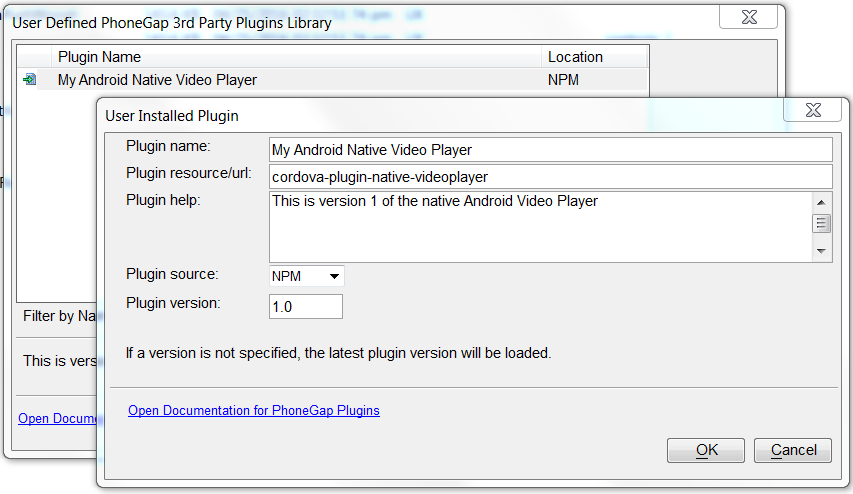
Task: Edit the Plugin version field showing 1.0
Action: pyautogui.click(x=306, y=307)
